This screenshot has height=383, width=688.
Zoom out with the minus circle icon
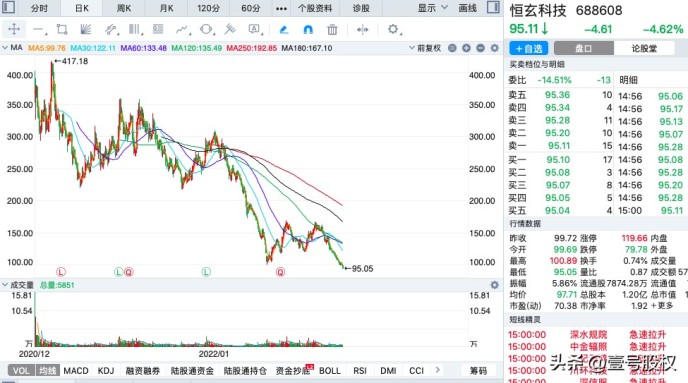(x=480, y=48)
